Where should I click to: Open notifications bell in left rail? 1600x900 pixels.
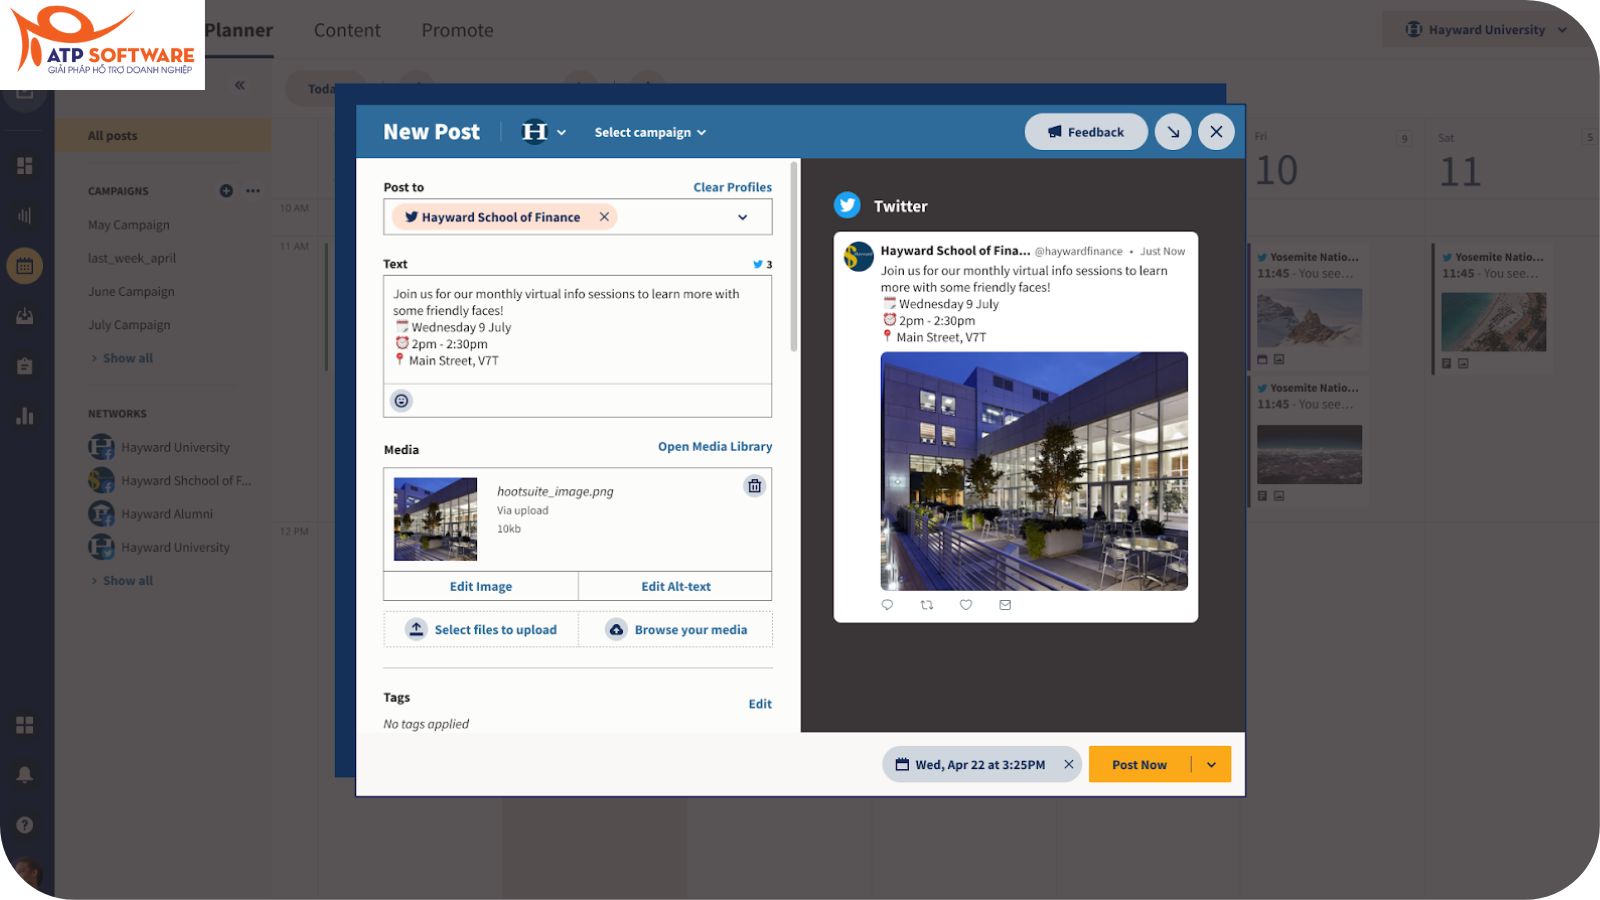(25, 775)
